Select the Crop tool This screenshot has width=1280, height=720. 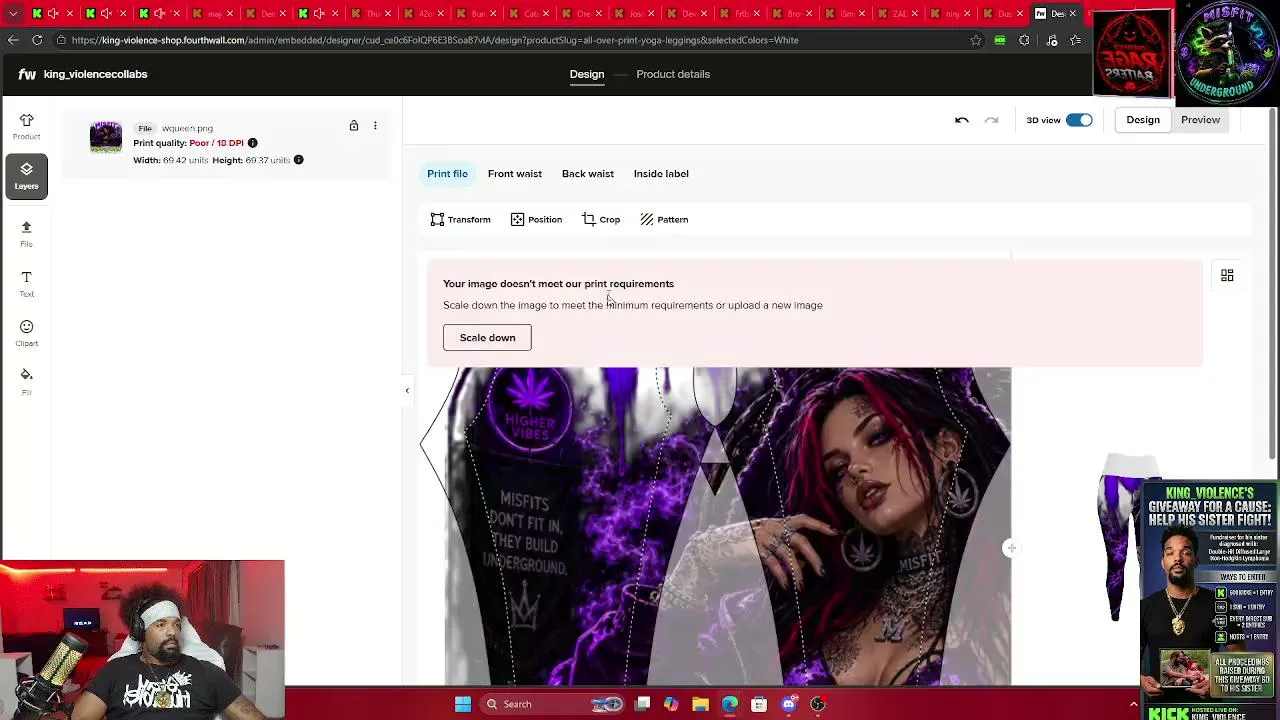pos(601,220)
